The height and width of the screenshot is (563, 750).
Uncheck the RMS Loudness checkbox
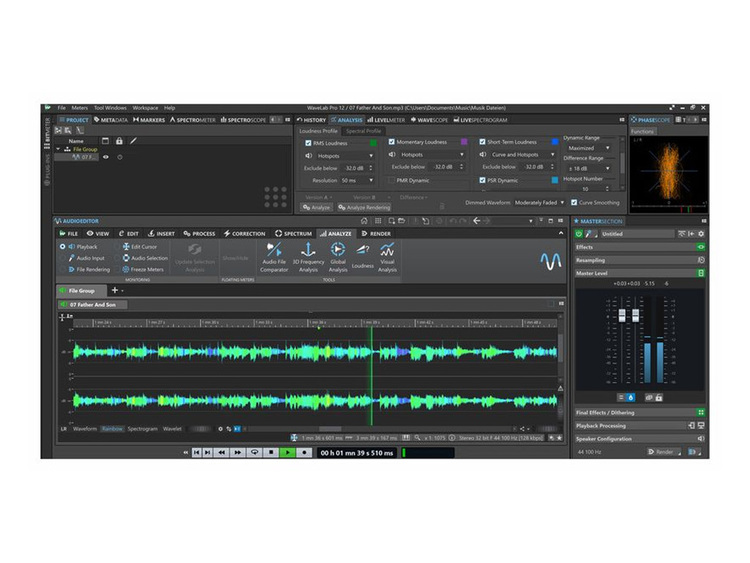click(x=308, y=143)
